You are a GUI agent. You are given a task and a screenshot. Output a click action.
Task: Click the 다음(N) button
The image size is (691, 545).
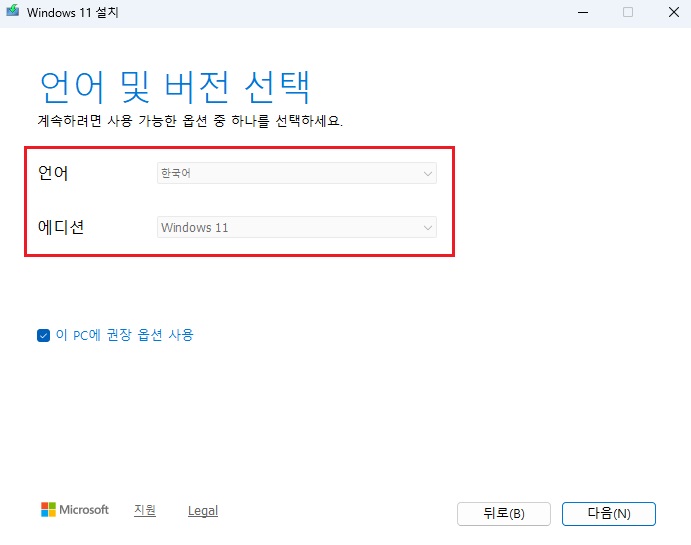(609, 514)
